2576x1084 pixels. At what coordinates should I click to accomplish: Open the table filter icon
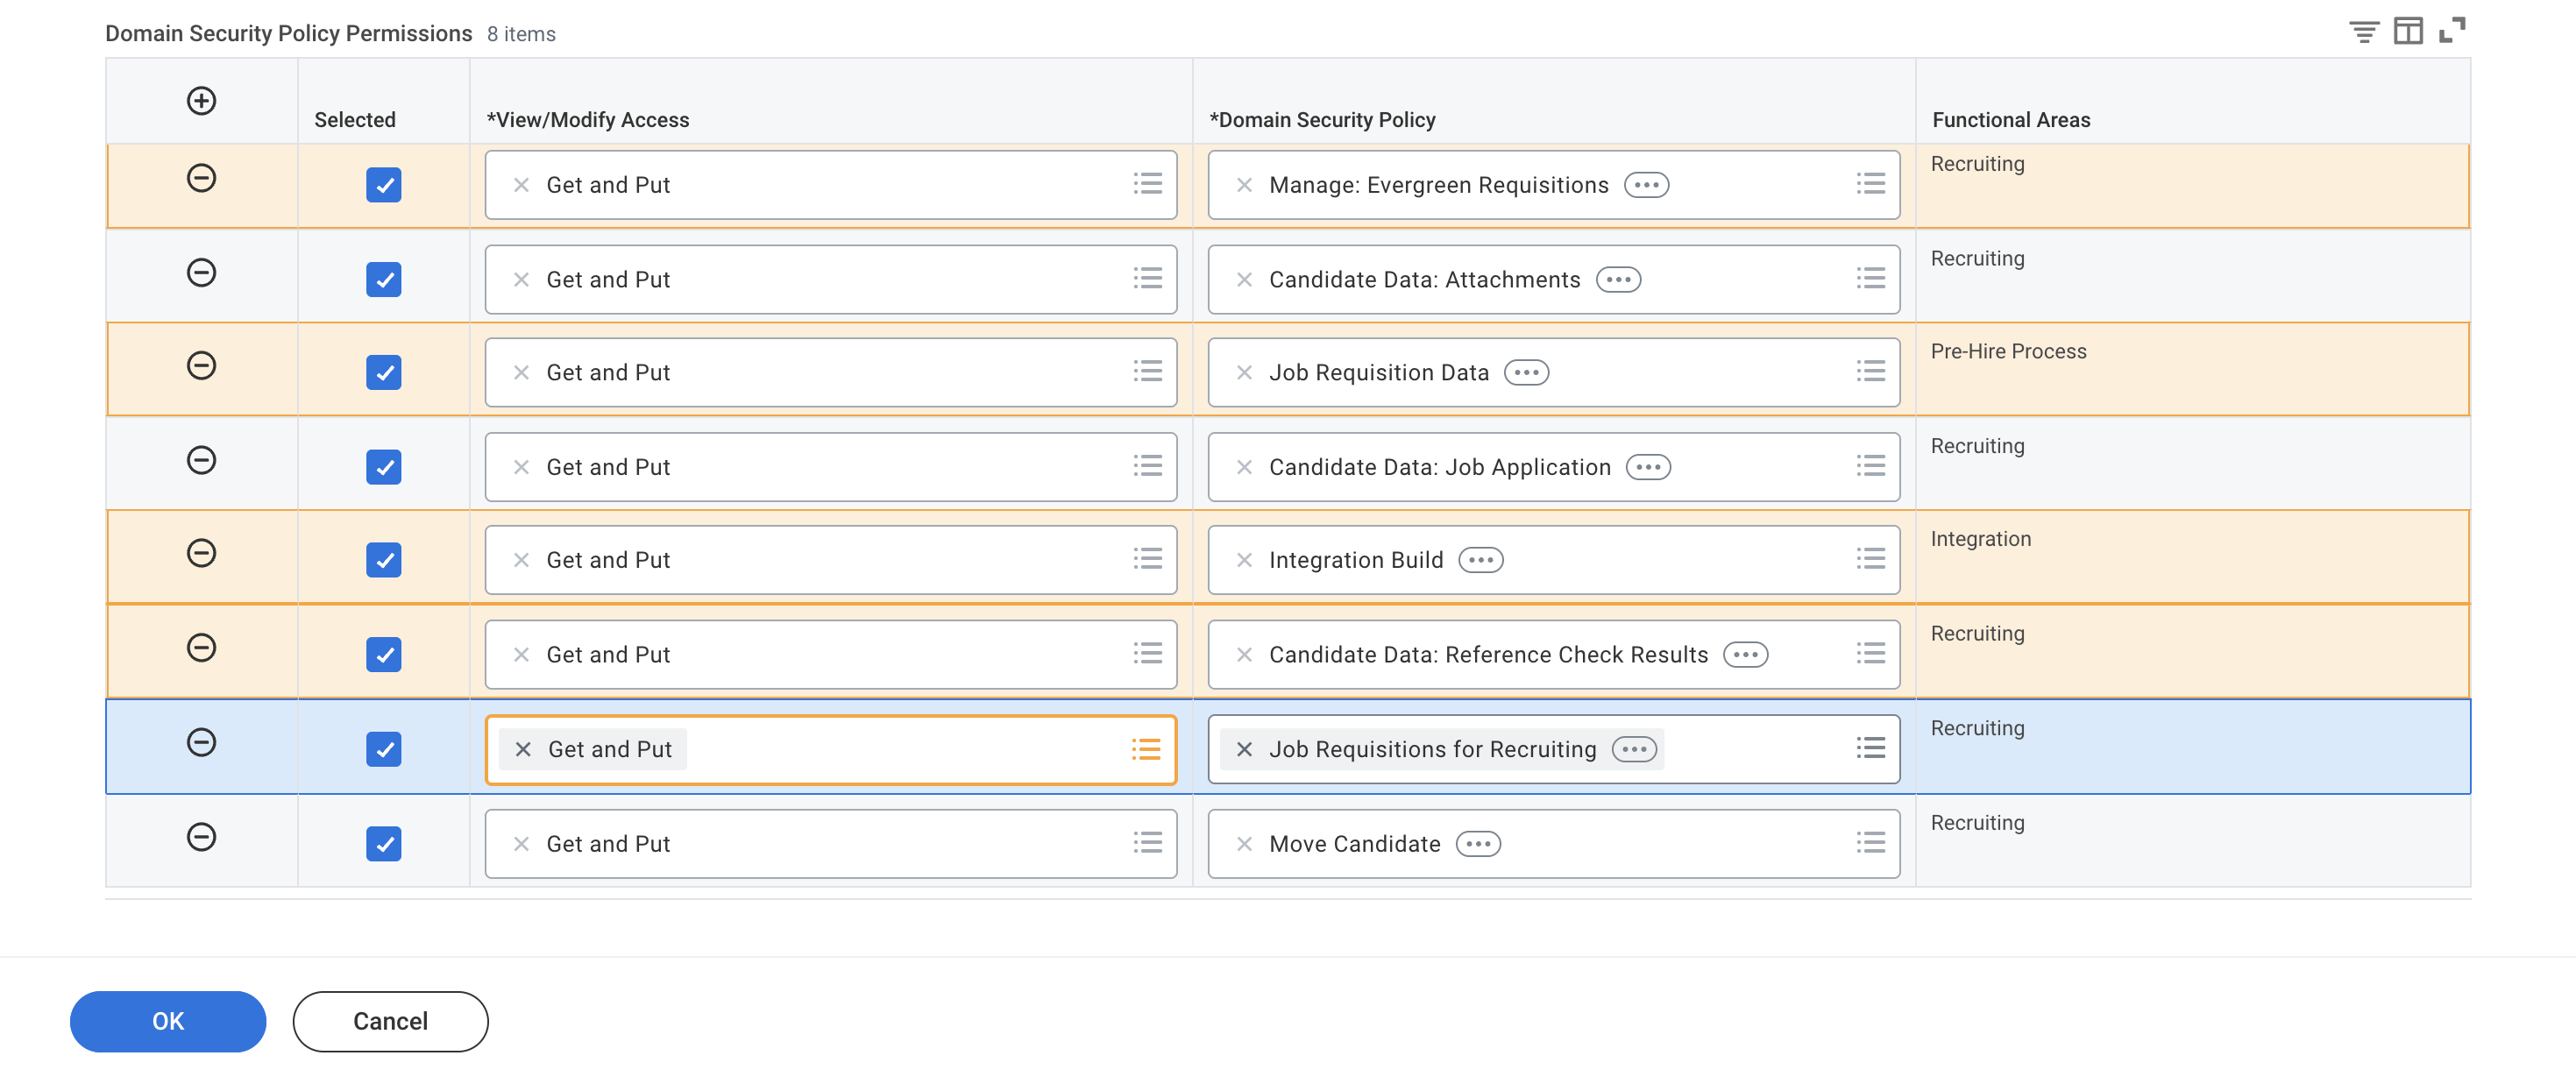[2363, 32]
